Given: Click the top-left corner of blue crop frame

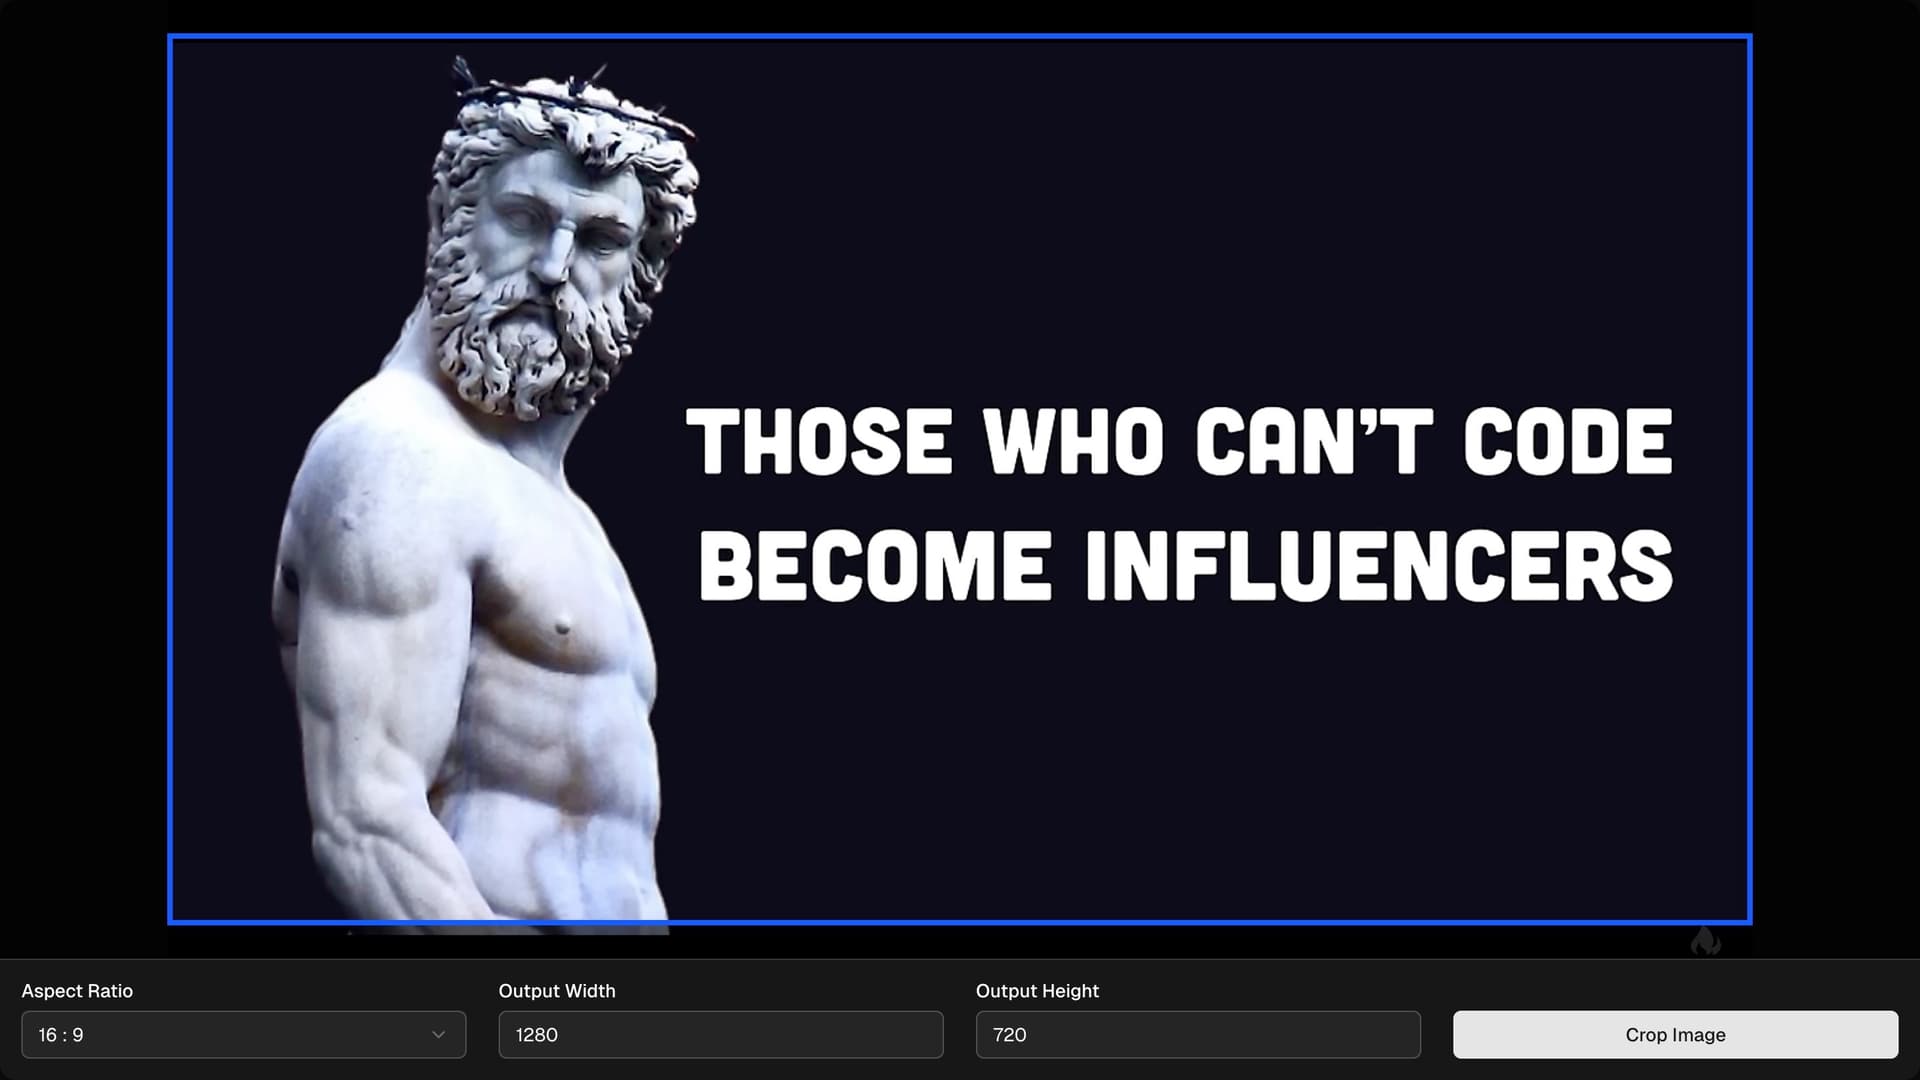Looking at the screenshot, I should (170, 37).
